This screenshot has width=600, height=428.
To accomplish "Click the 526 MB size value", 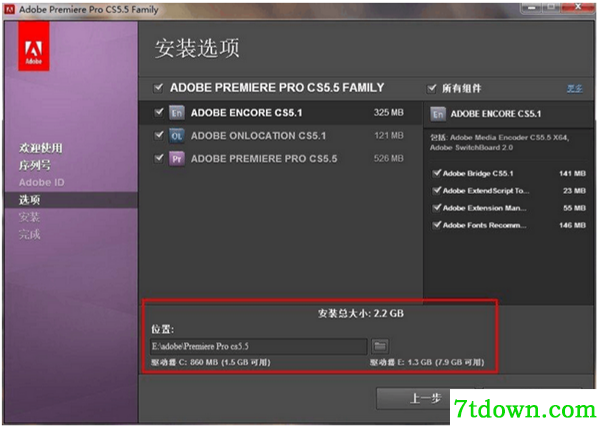I will click(x=388, y=158).
